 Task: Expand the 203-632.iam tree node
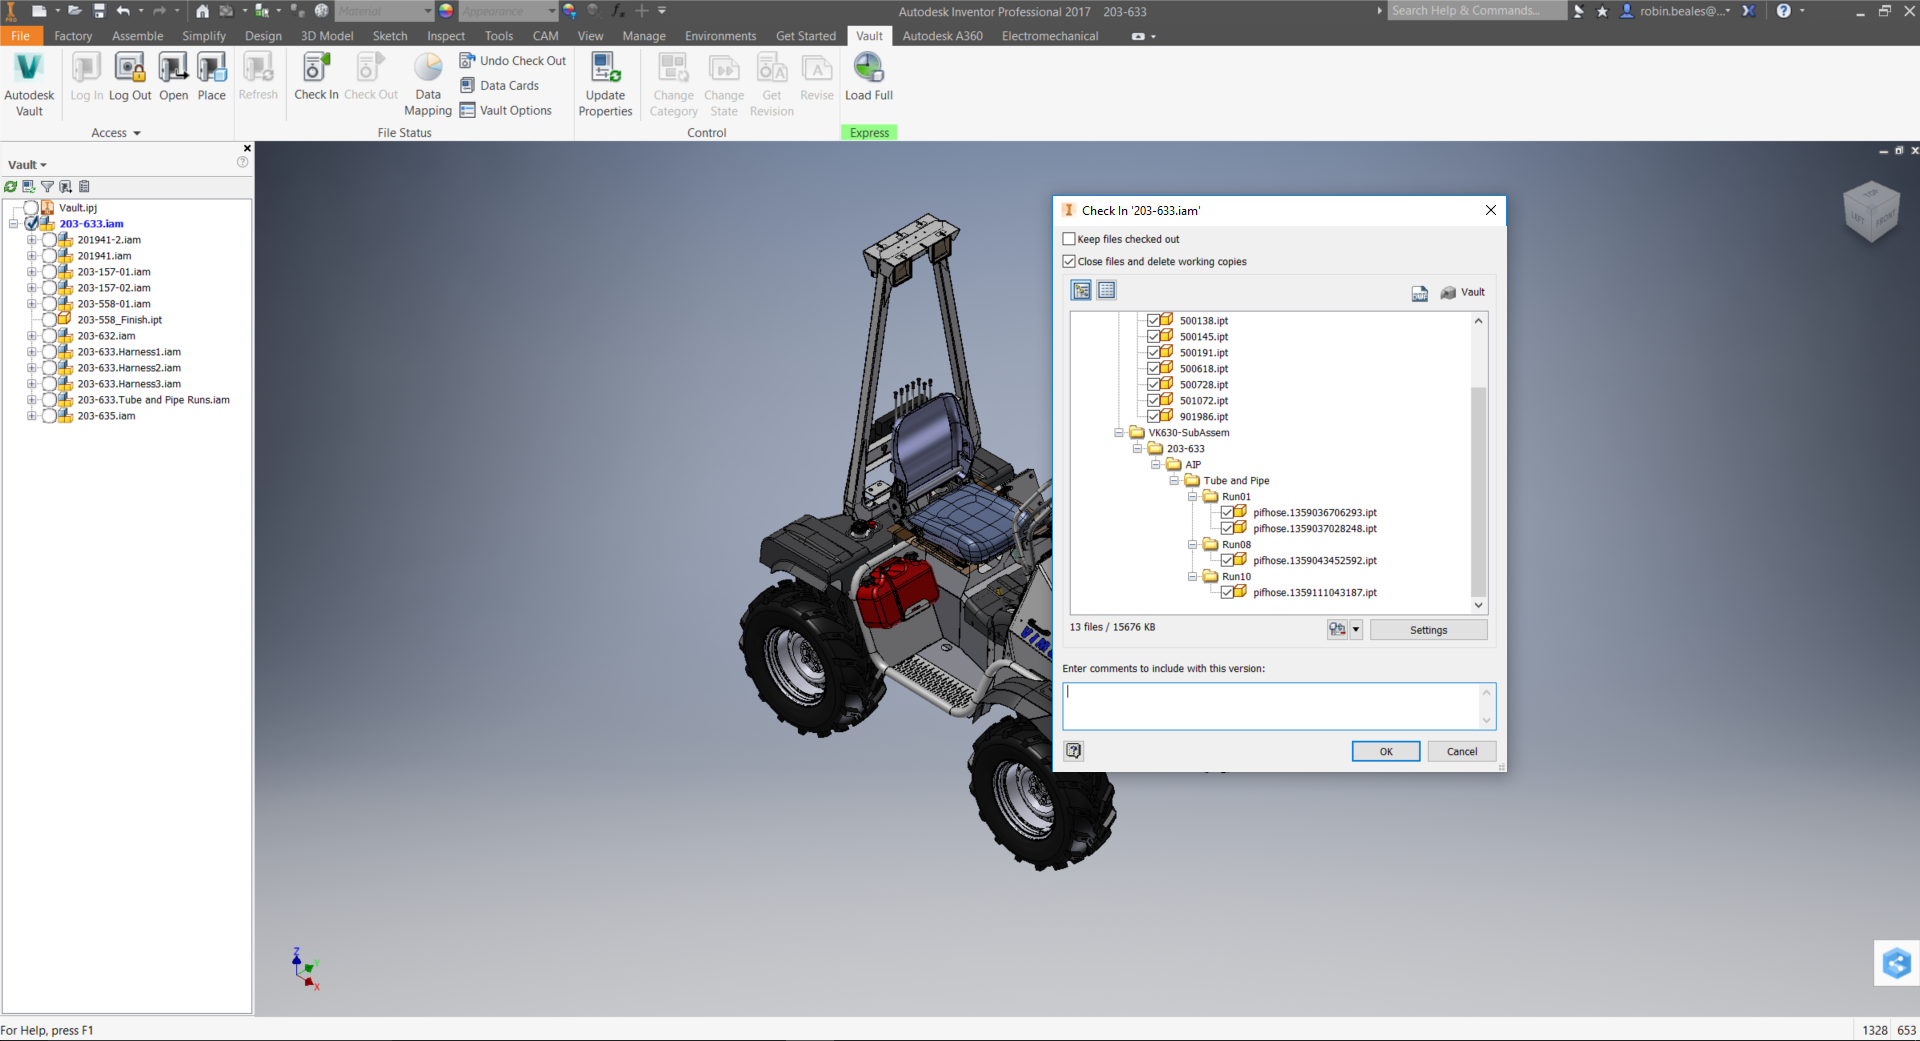[x=31, y=336]
